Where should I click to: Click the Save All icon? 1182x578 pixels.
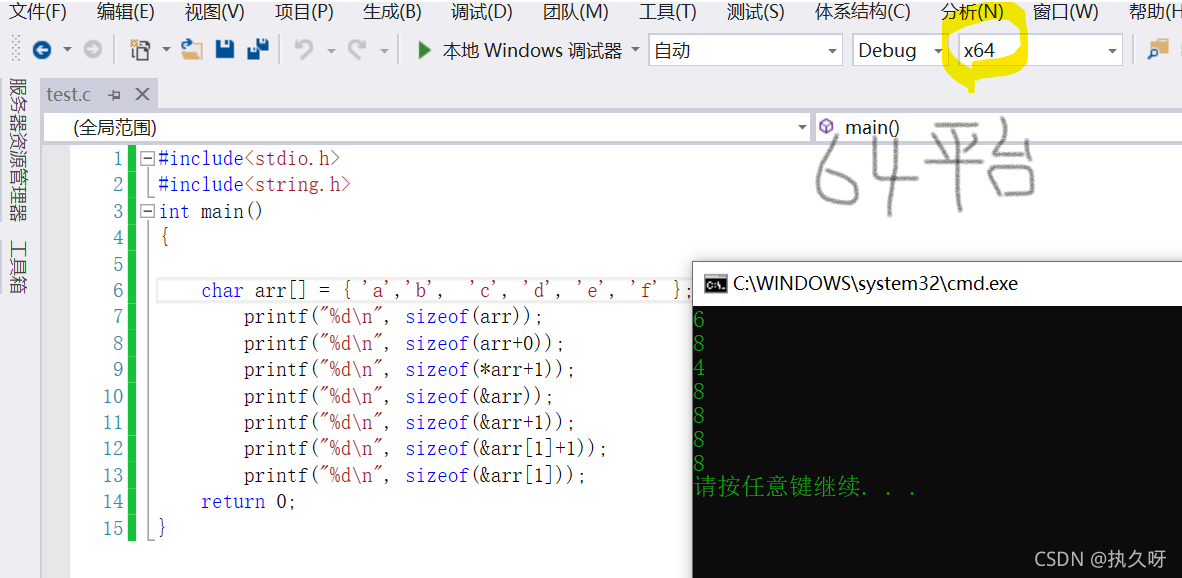pyautogui.click(x=258, y=50)
